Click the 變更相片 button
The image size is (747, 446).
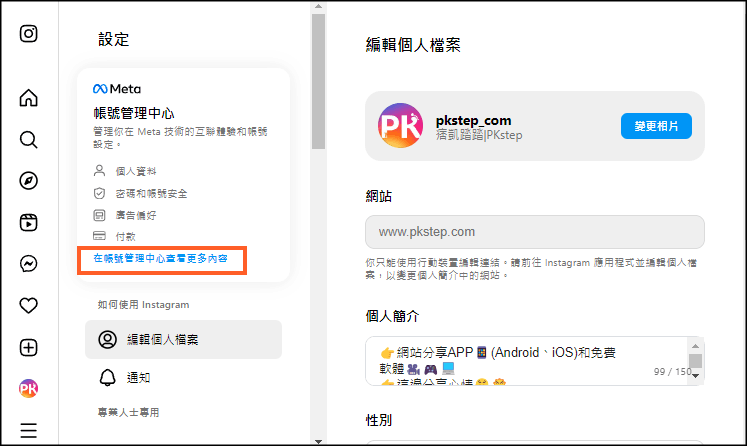pos(656,126)
